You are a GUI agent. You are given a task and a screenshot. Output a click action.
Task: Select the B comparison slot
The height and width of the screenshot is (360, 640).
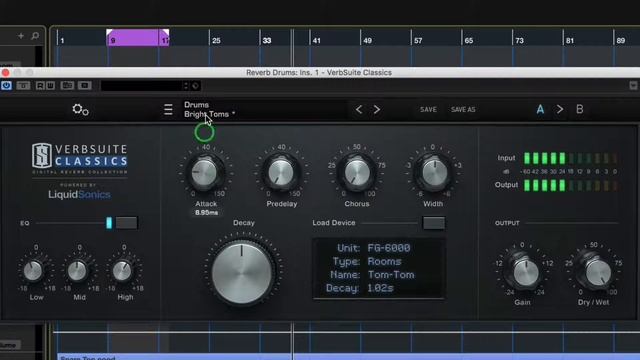click(x=579, y=109)
